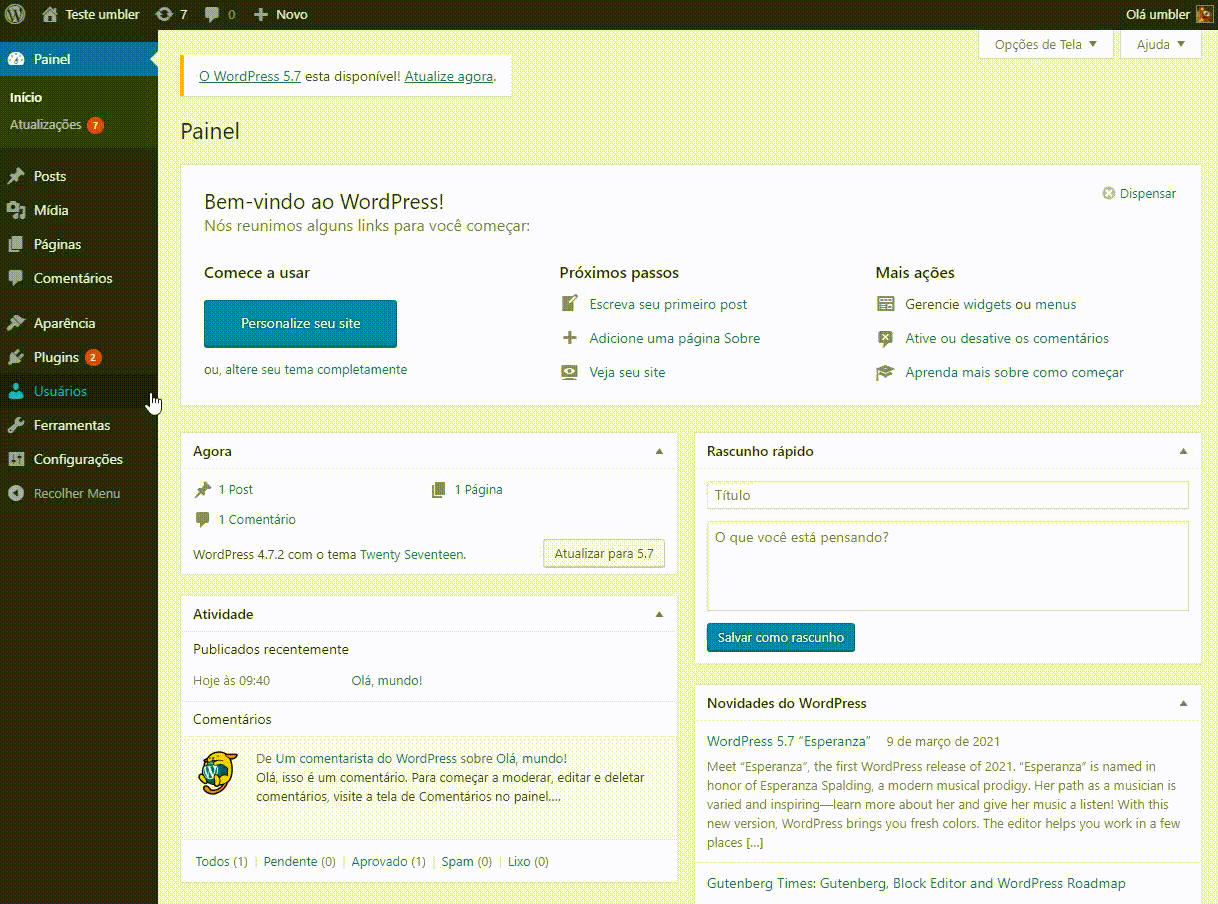1218x904 pixels.
Task: Open the user avatar in top right
Action: pos(1205,14)
